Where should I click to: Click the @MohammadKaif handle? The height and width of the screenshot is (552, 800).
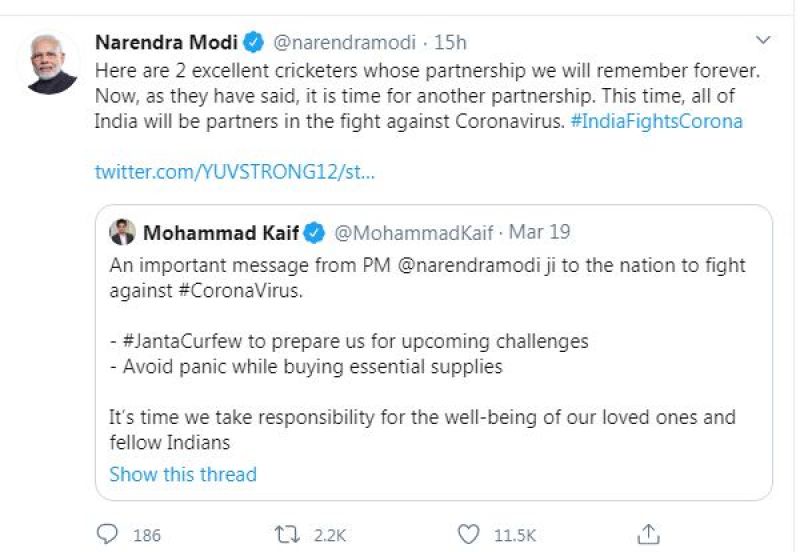(415, 233)
